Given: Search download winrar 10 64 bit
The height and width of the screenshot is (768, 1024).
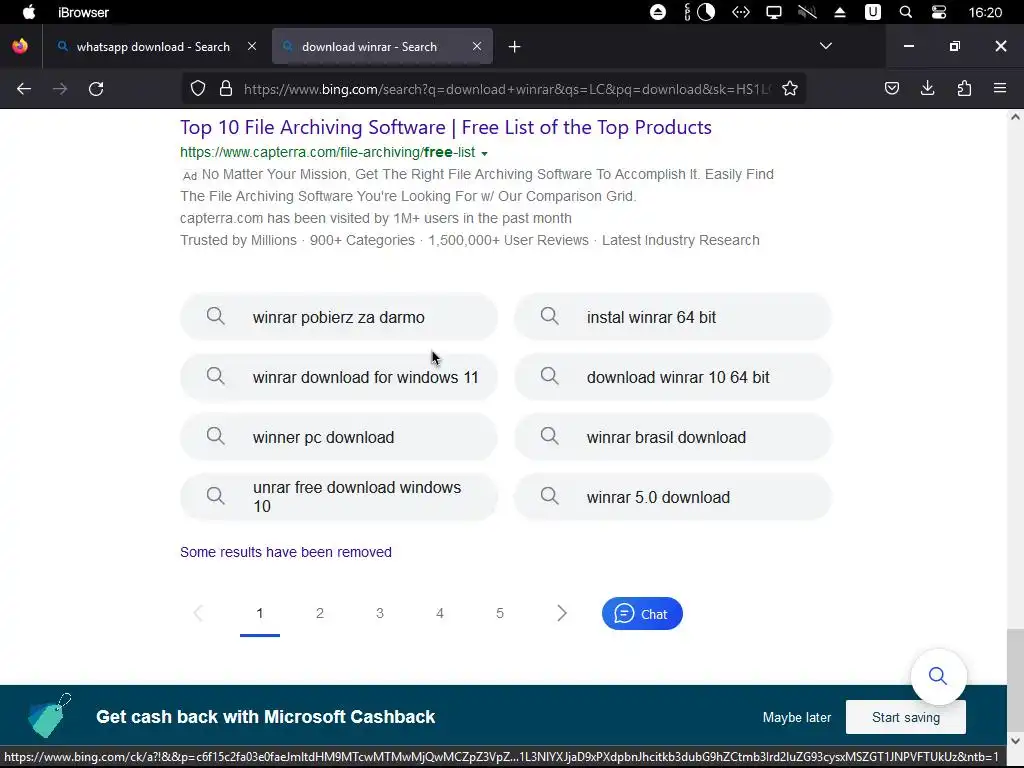Looking at the screenshot, I should [x=673, y=377].
